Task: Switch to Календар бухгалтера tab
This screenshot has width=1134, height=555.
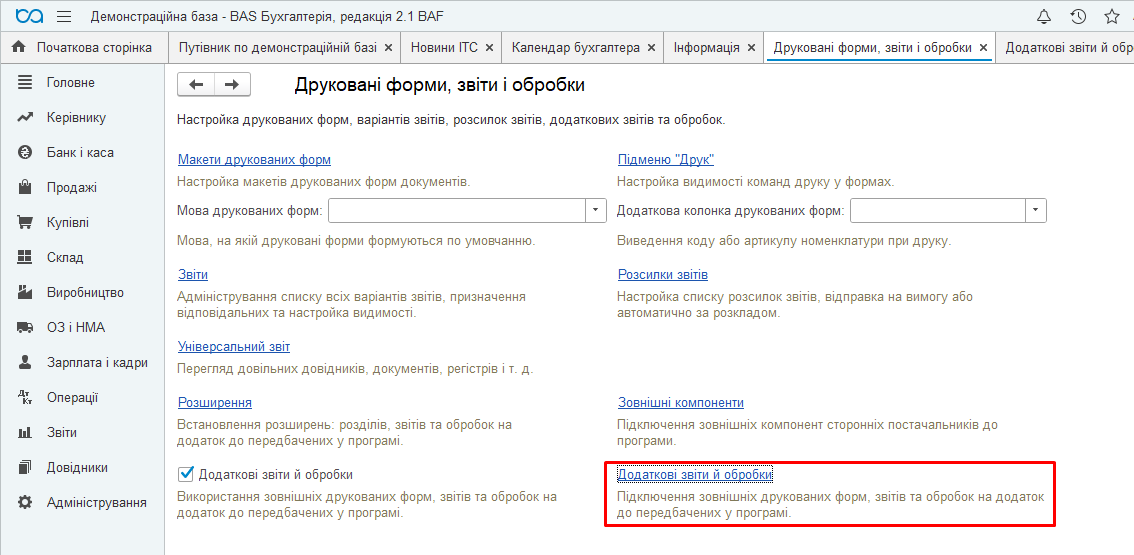Action: point(575,48)
